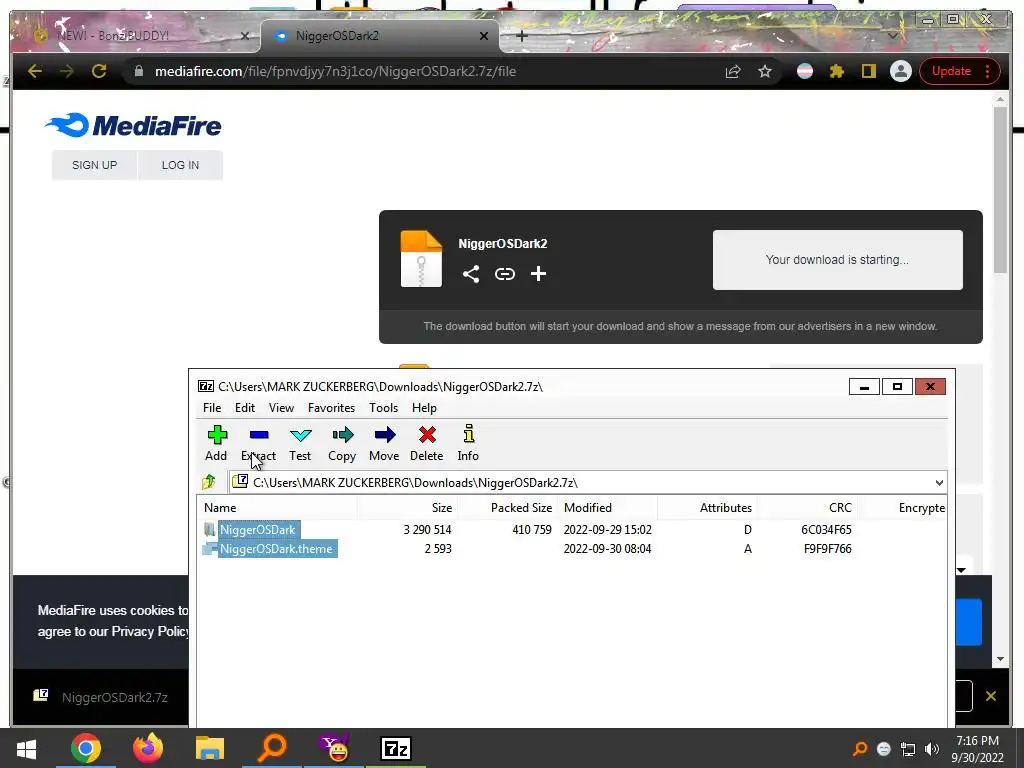Open the File menu in 7-Zip
The image size is (1024, 768).
pos(212,408)
